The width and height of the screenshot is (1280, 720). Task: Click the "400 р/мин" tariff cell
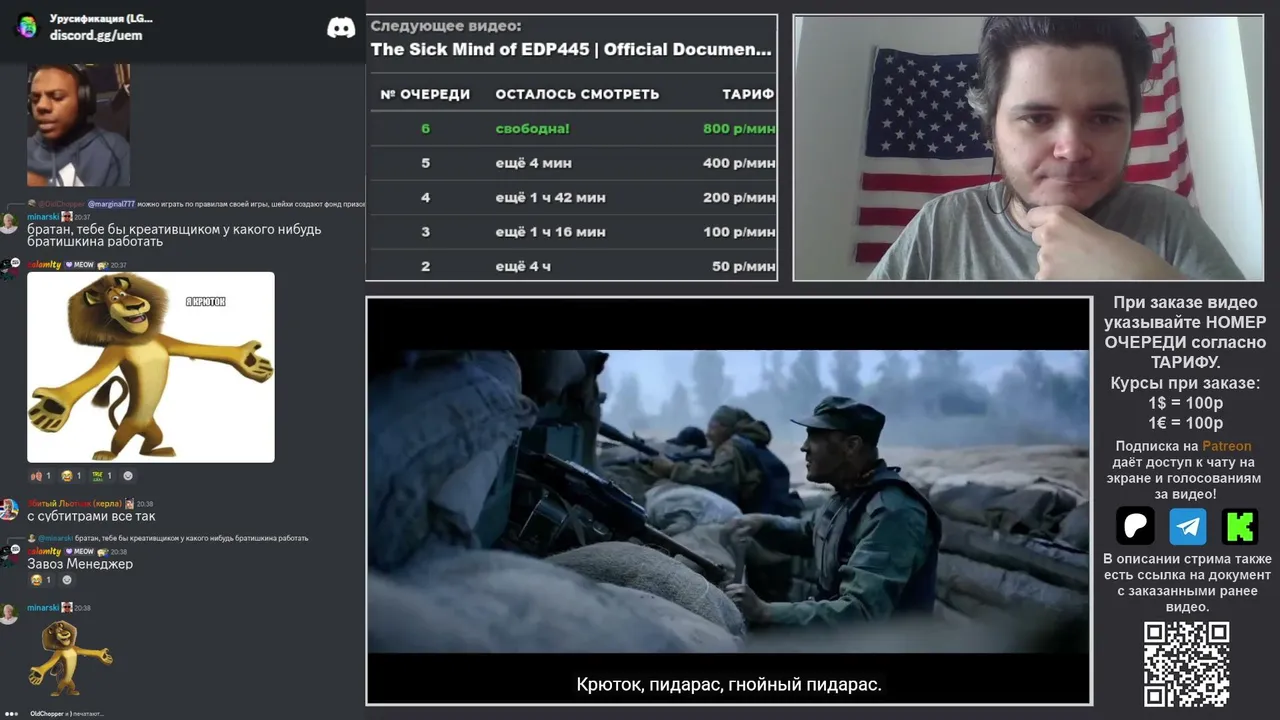pos(739,163)
